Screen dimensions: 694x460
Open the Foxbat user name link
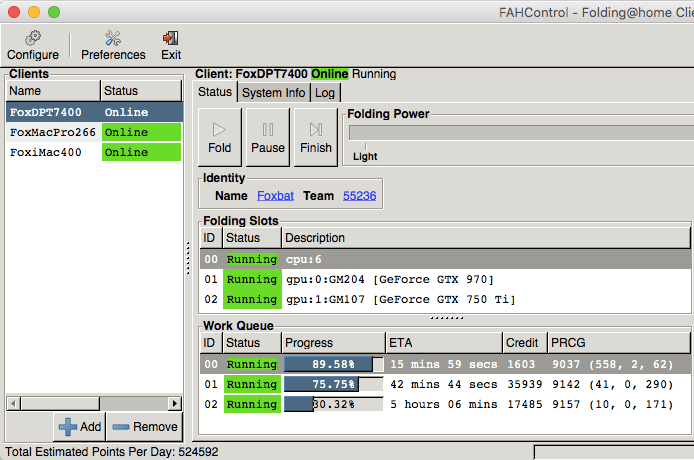click(275, 196)
